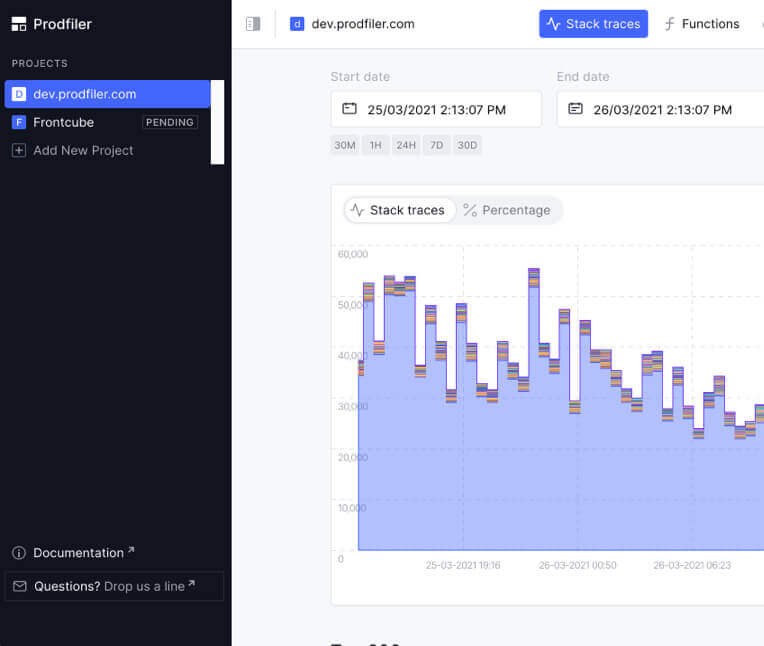Click the envelope icon beside Questions
Image resolution: width=764 pixels, height=646 pixels.
coord(20,586)
